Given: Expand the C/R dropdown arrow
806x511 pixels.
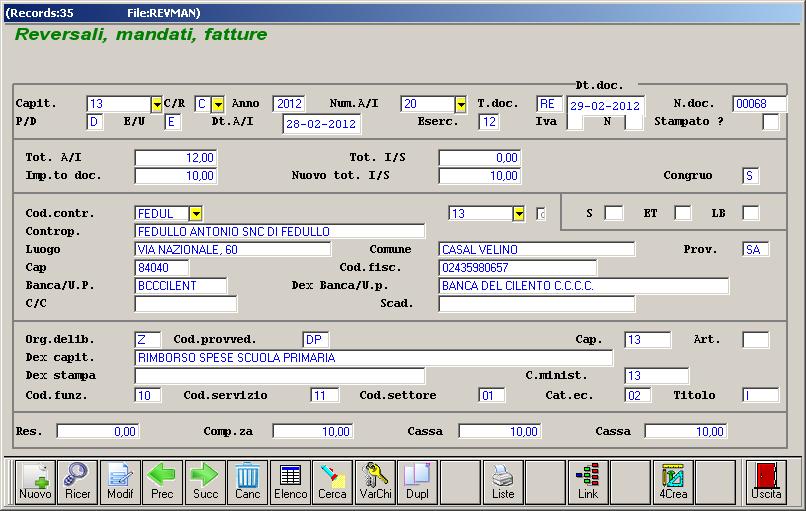Looking at the screenshot, I should tap(218, 104).
